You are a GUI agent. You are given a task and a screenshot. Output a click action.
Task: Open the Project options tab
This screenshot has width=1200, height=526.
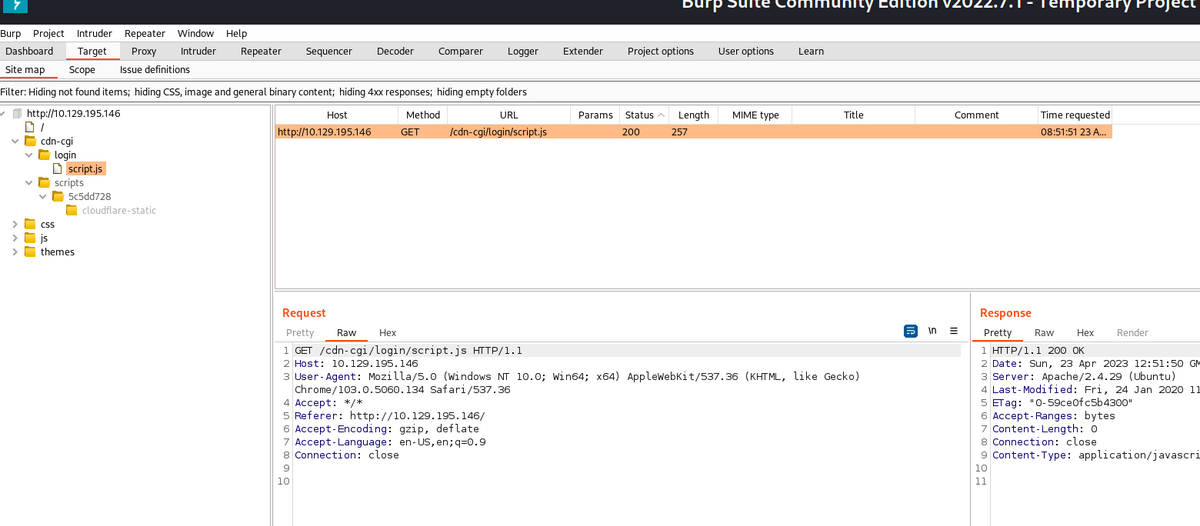(660, 51)
